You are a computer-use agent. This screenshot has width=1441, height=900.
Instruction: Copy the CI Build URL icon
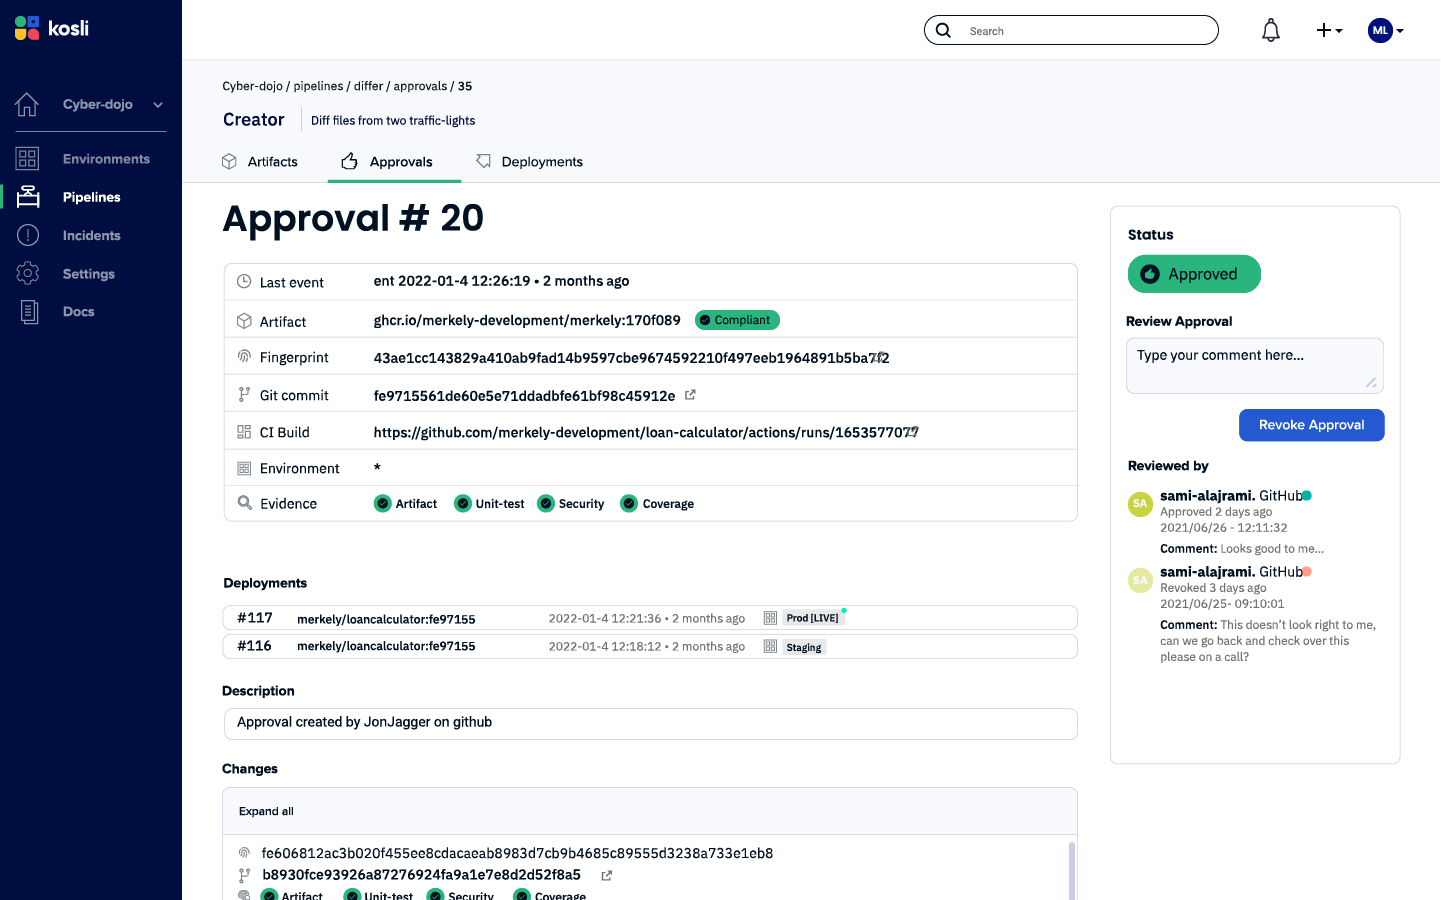[x=911, y=432]
